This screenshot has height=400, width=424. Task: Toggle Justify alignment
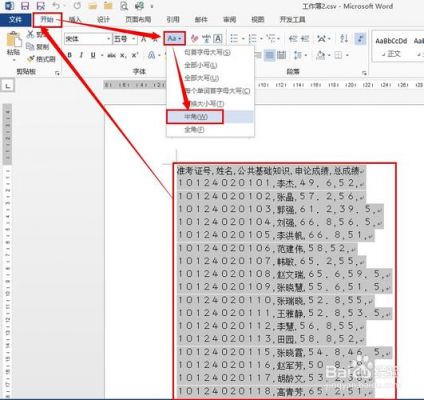(x=270, y=55)
